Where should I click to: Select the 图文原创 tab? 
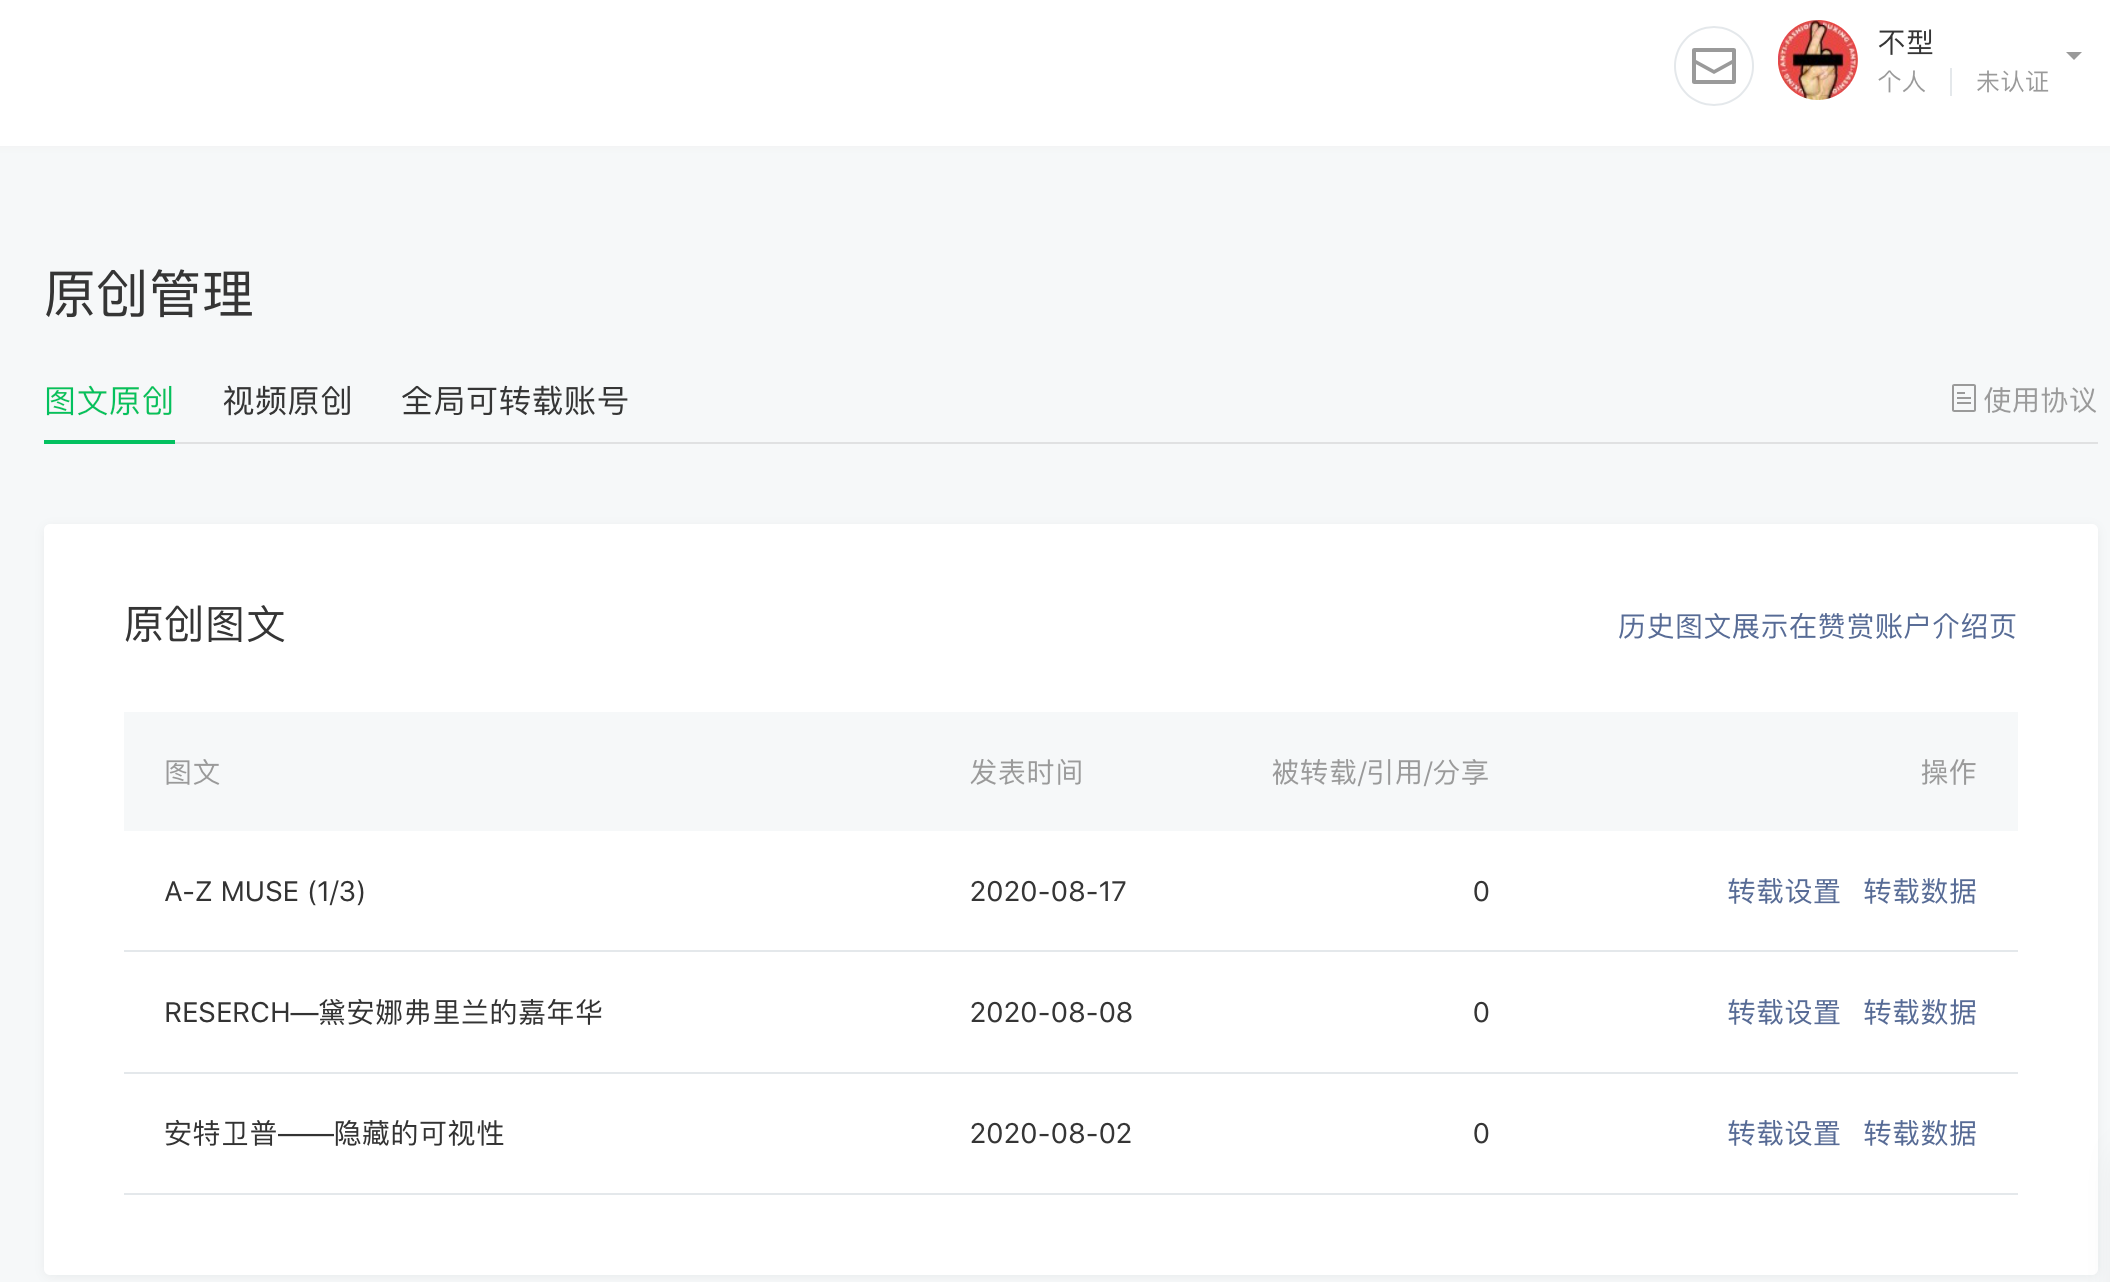(x=109, y=401)
